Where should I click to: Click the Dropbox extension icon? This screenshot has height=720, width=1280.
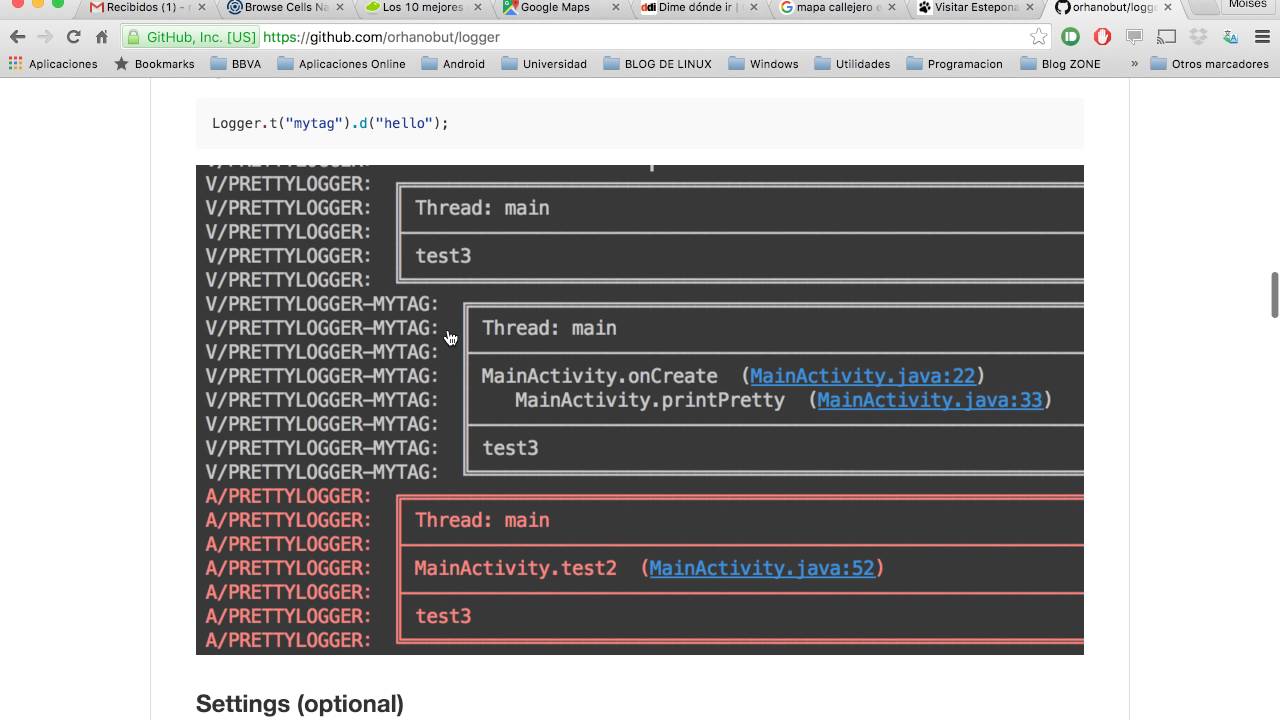(1198, 37)
